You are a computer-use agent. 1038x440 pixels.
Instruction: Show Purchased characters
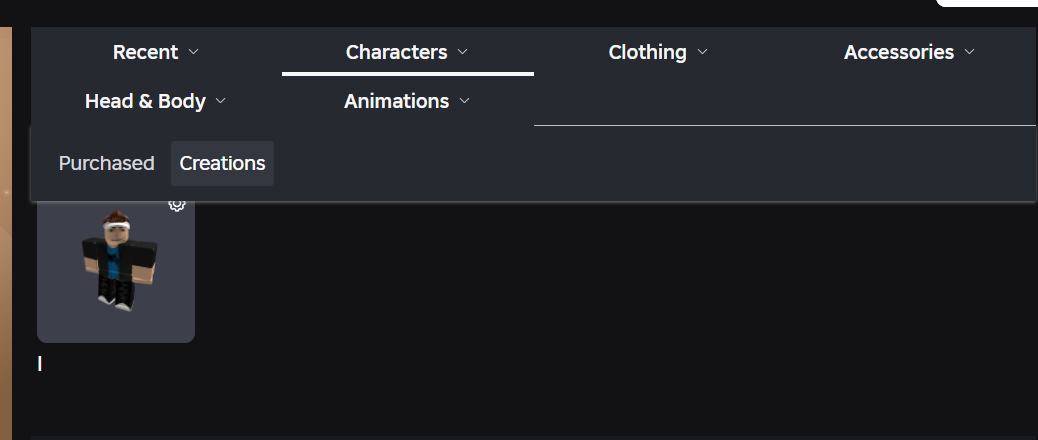point(106,163)
